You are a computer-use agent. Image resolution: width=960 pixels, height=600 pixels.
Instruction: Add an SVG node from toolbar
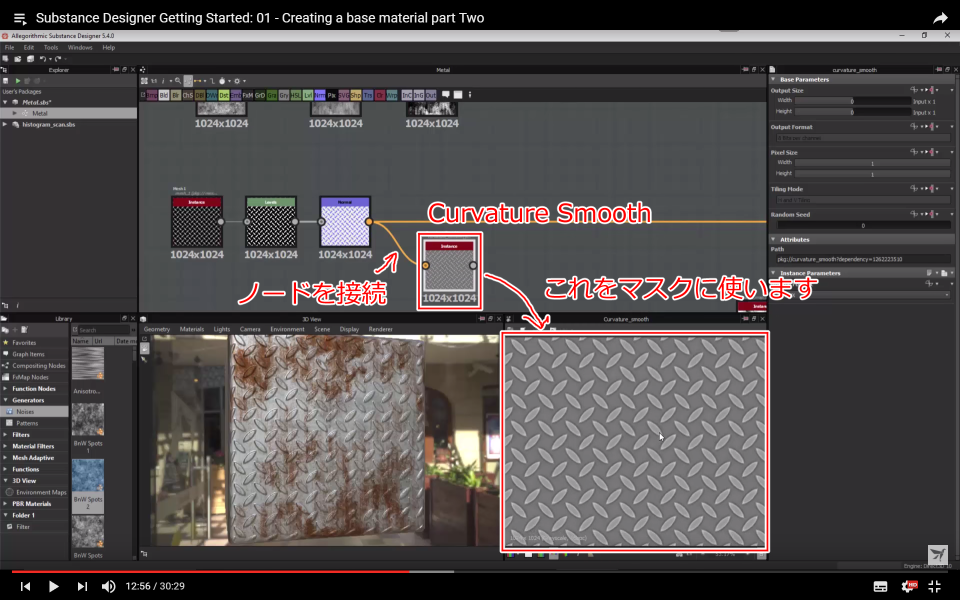click(343, 96)
